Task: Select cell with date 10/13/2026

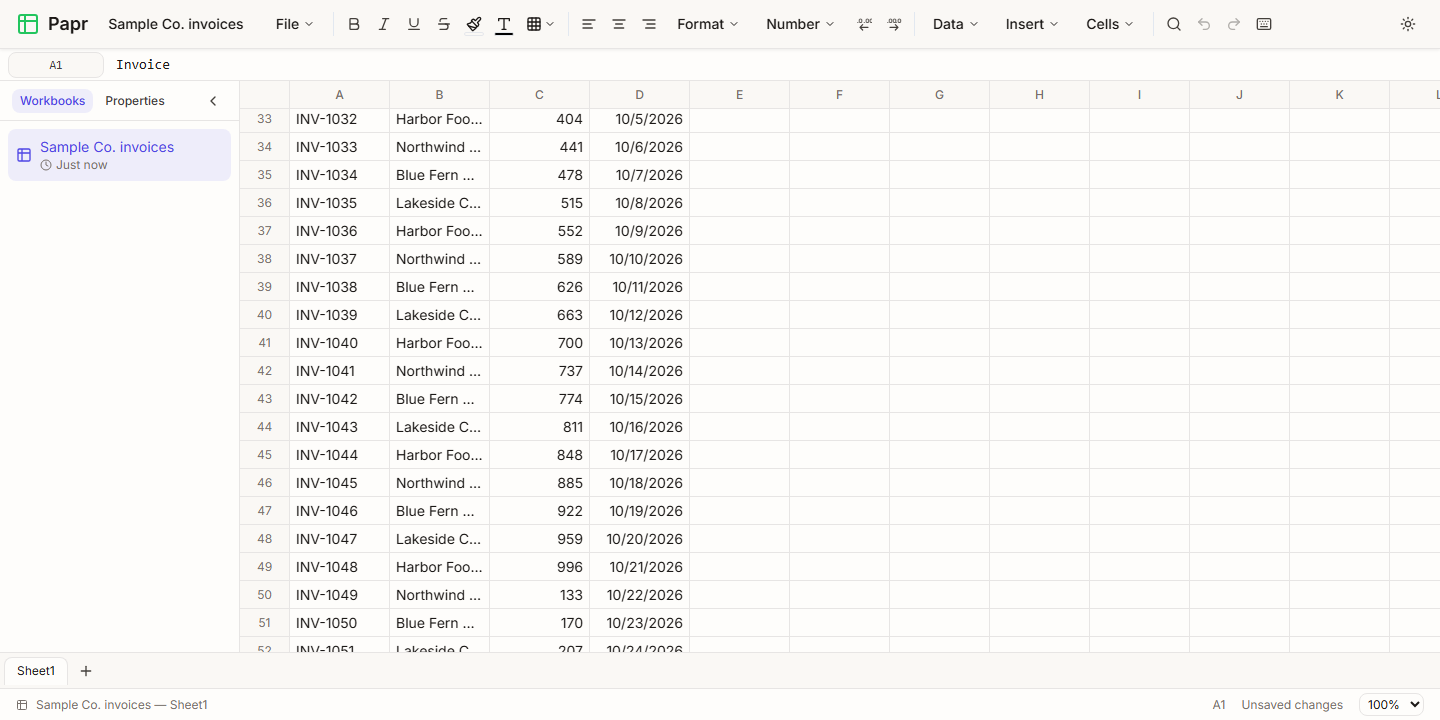Action: (x=640, y=343)
